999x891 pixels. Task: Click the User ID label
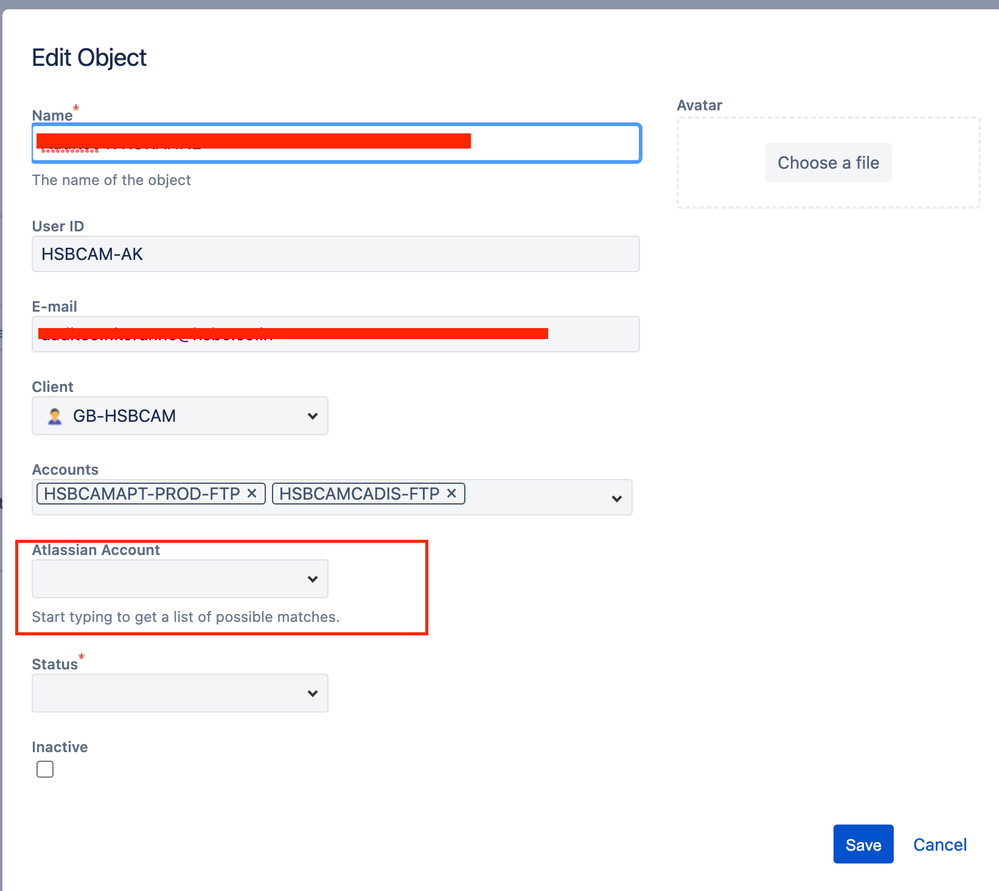[58, 226]
